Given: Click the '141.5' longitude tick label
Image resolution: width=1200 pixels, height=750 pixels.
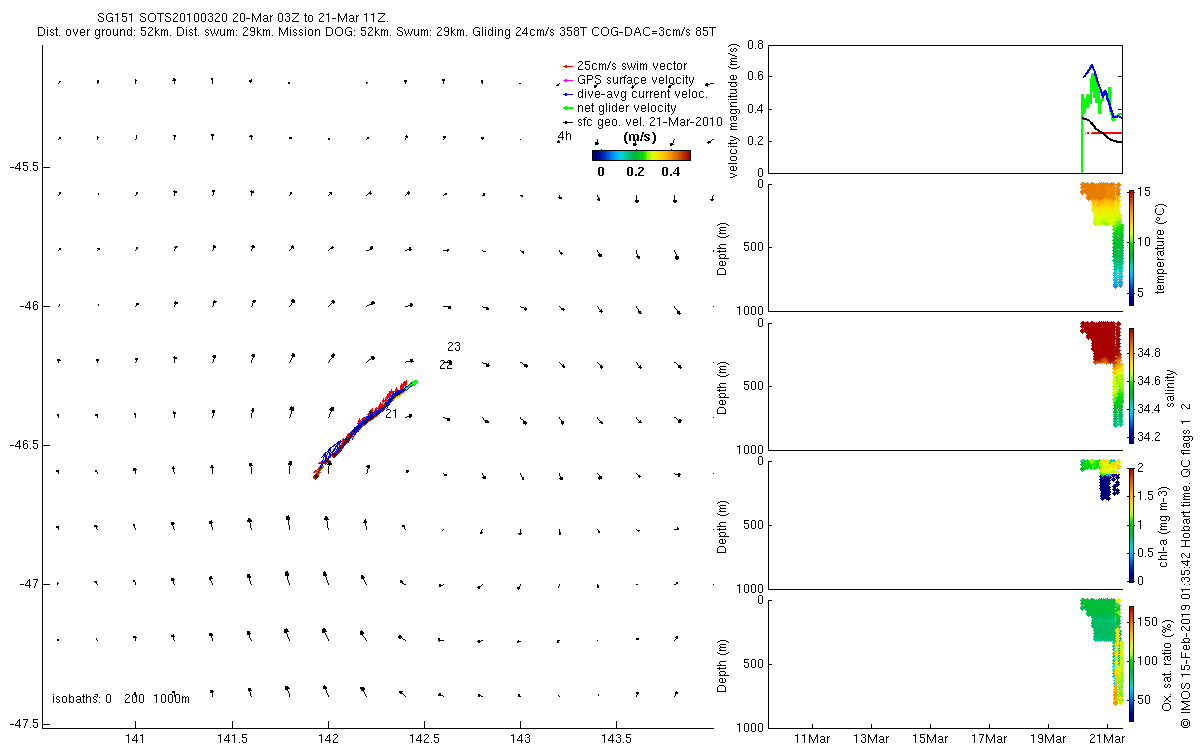Looking at the screenshot, I should tap(232, 739).
